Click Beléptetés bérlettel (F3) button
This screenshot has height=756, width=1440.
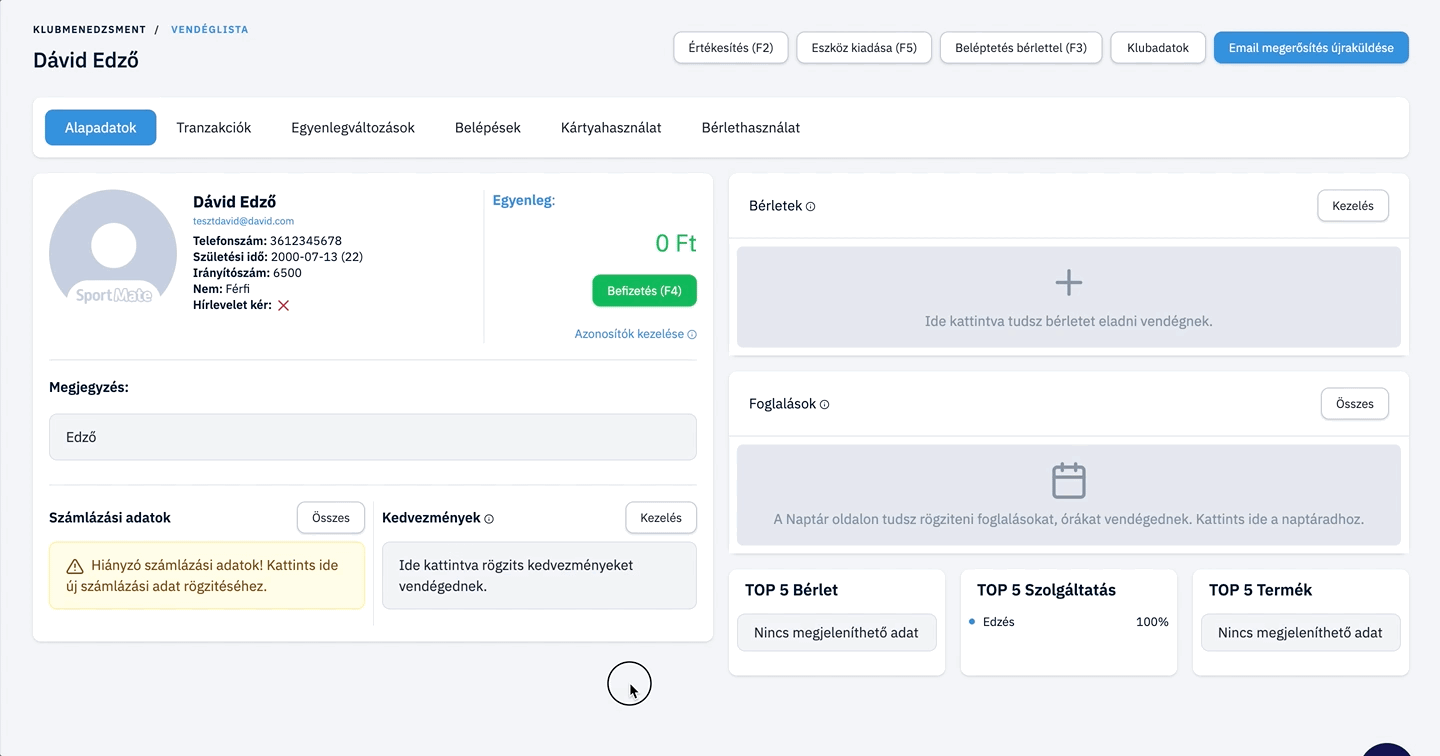click(1021, 48)
